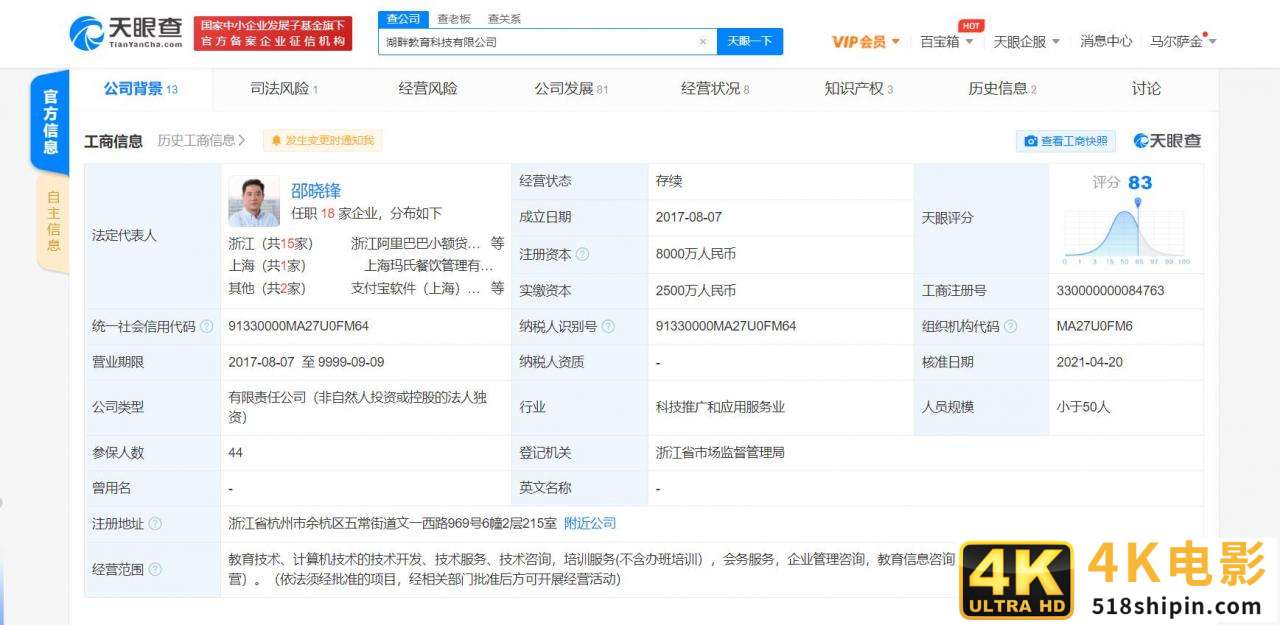
Task: Click the 天眼一下 search button
Action: coord(750,42)
